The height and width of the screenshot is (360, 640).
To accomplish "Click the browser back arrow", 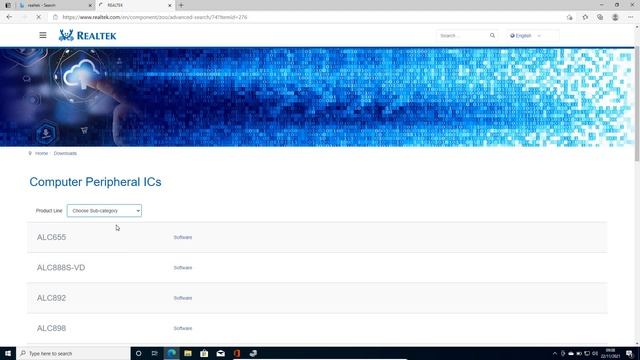I will coord(9,17).
